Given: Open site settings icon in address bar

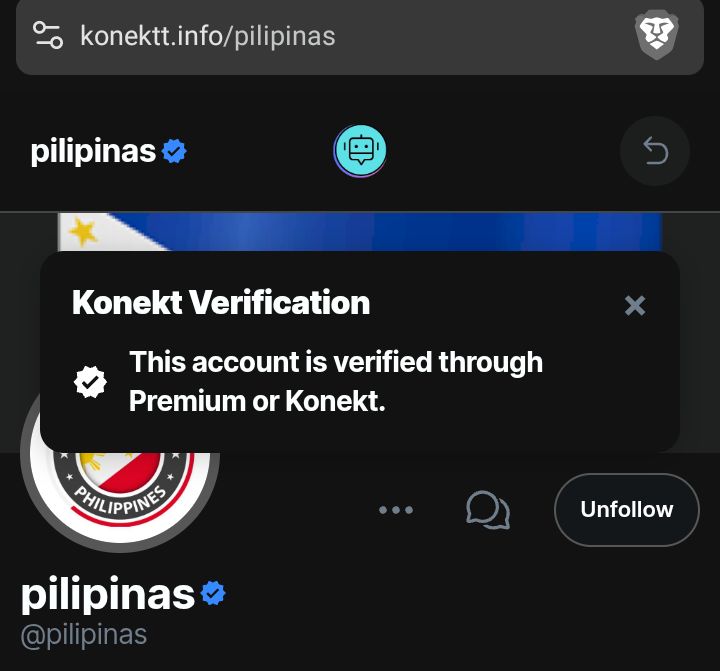Looking at the screenshot, I should click(x=48, y=35).
